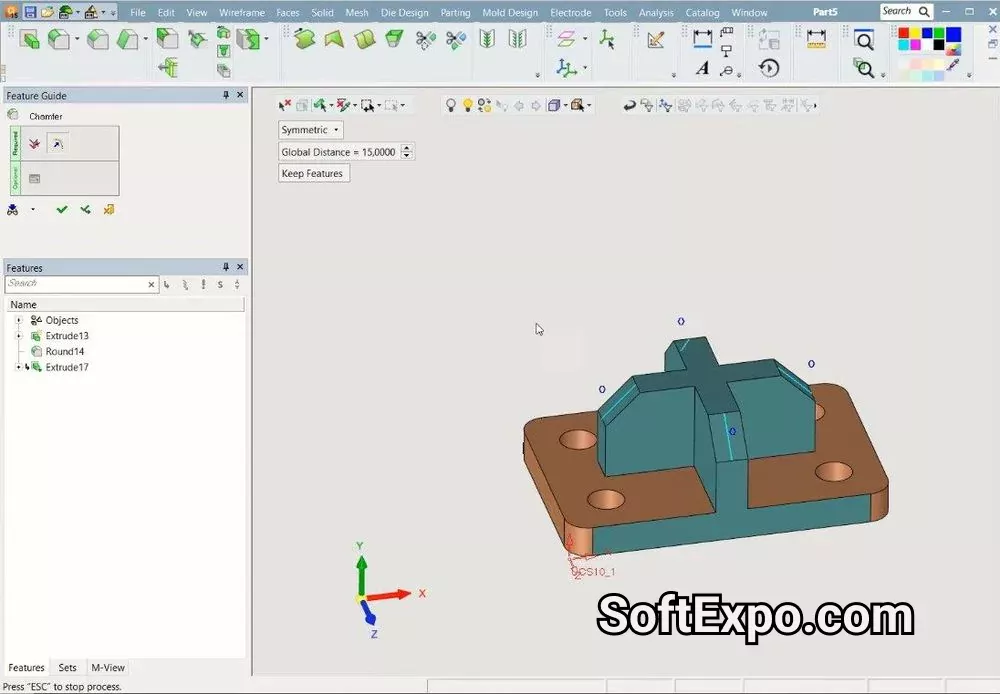The height and width of the screenshot is (694, 1000).
Task: Confirm the Chamfer with the green checkmark
Action: point(62,209)
